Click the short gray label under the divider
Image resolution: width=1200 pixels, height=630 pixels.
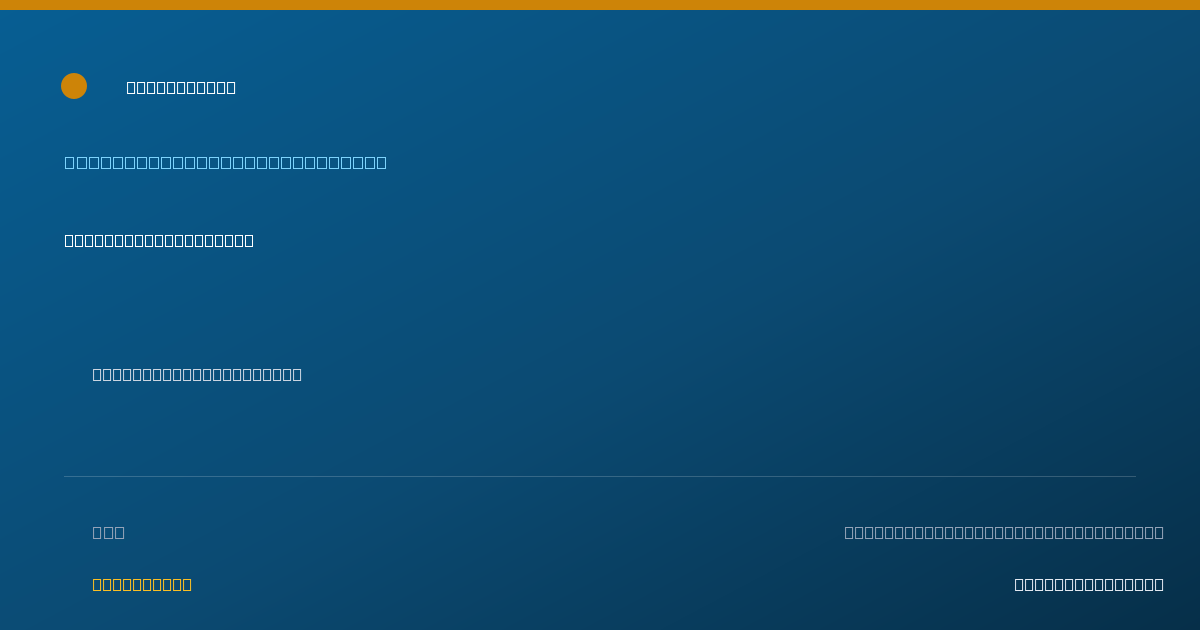click(109, 532)
